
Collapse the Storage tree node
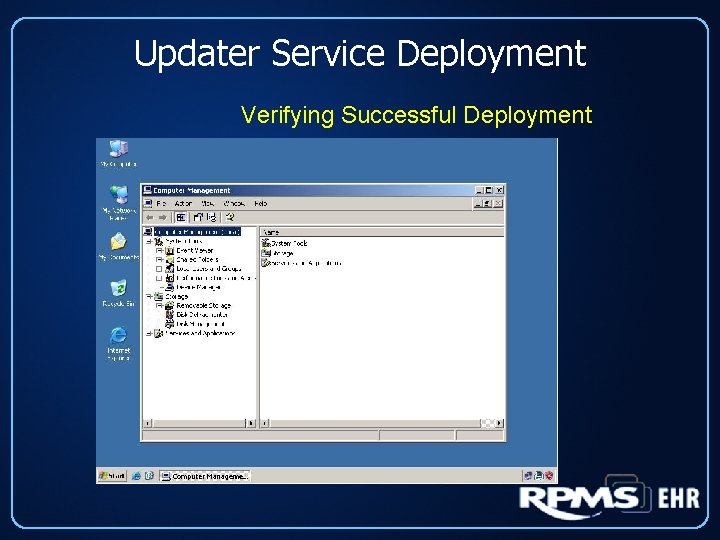(x=149, y=297)
